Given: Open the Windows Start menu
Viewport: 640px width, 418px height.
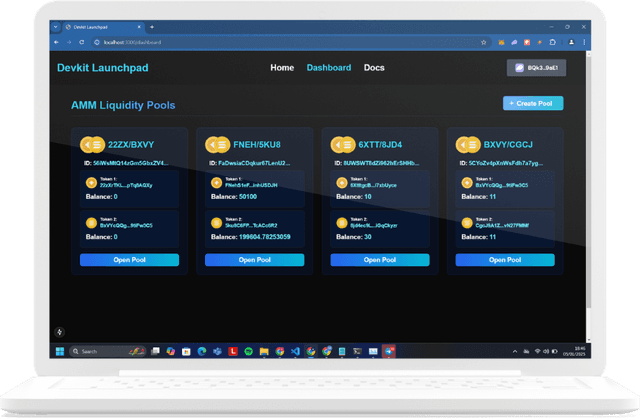Looking at the screenshot, I should click(x=60, y=351).
